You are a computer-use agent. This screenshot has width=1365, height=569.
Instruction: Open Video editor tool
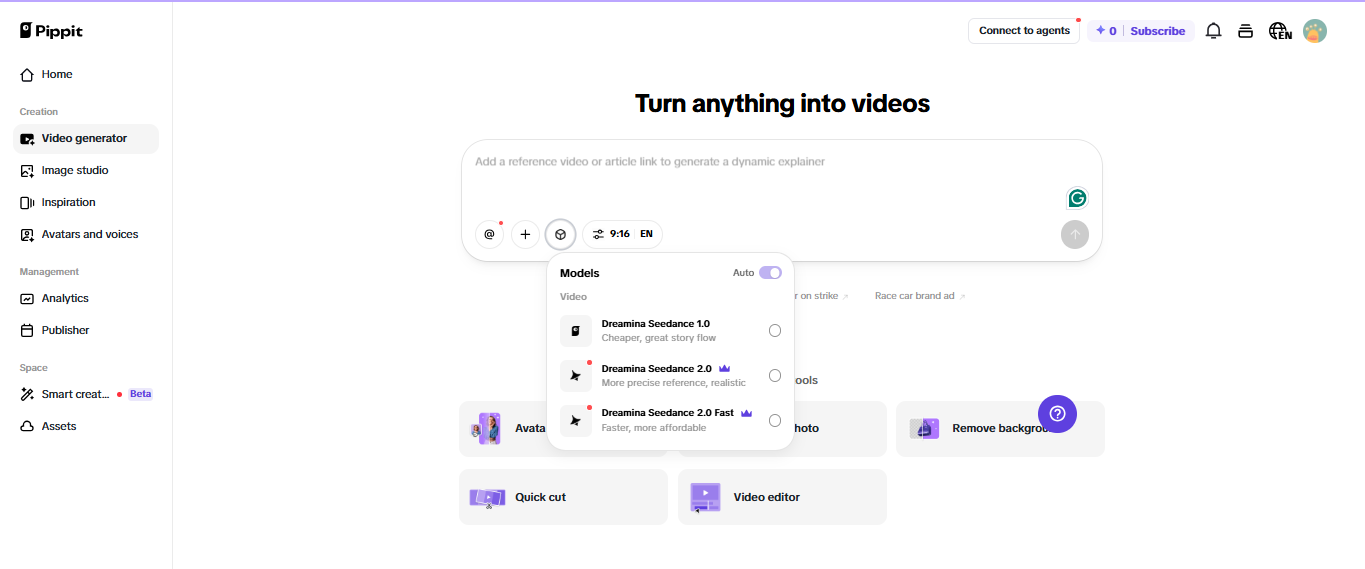pos(782,497)
